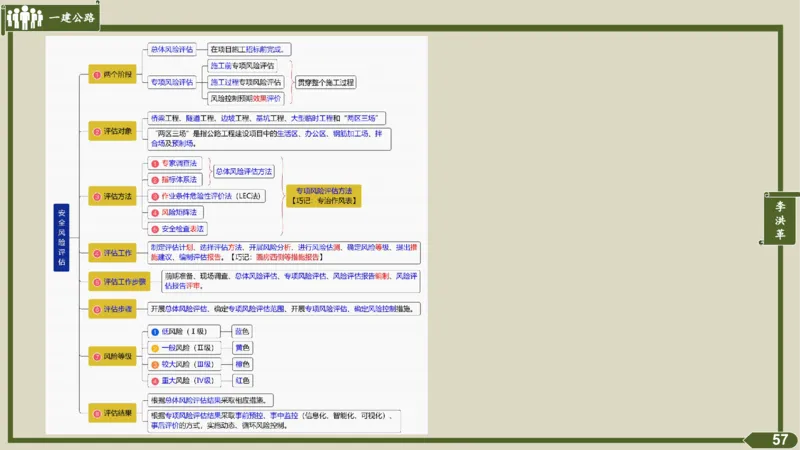Click the 较大风险 (Ⅲ级) node
Viewport: 800px width, 450px height.
(184, 364)
